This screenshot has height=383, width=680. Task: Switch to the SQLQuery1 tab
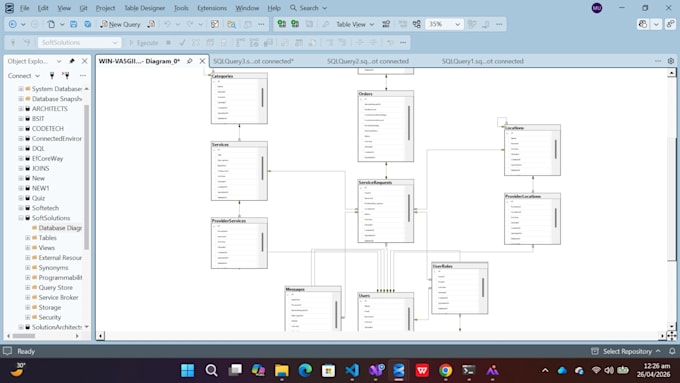coord(483,61)
